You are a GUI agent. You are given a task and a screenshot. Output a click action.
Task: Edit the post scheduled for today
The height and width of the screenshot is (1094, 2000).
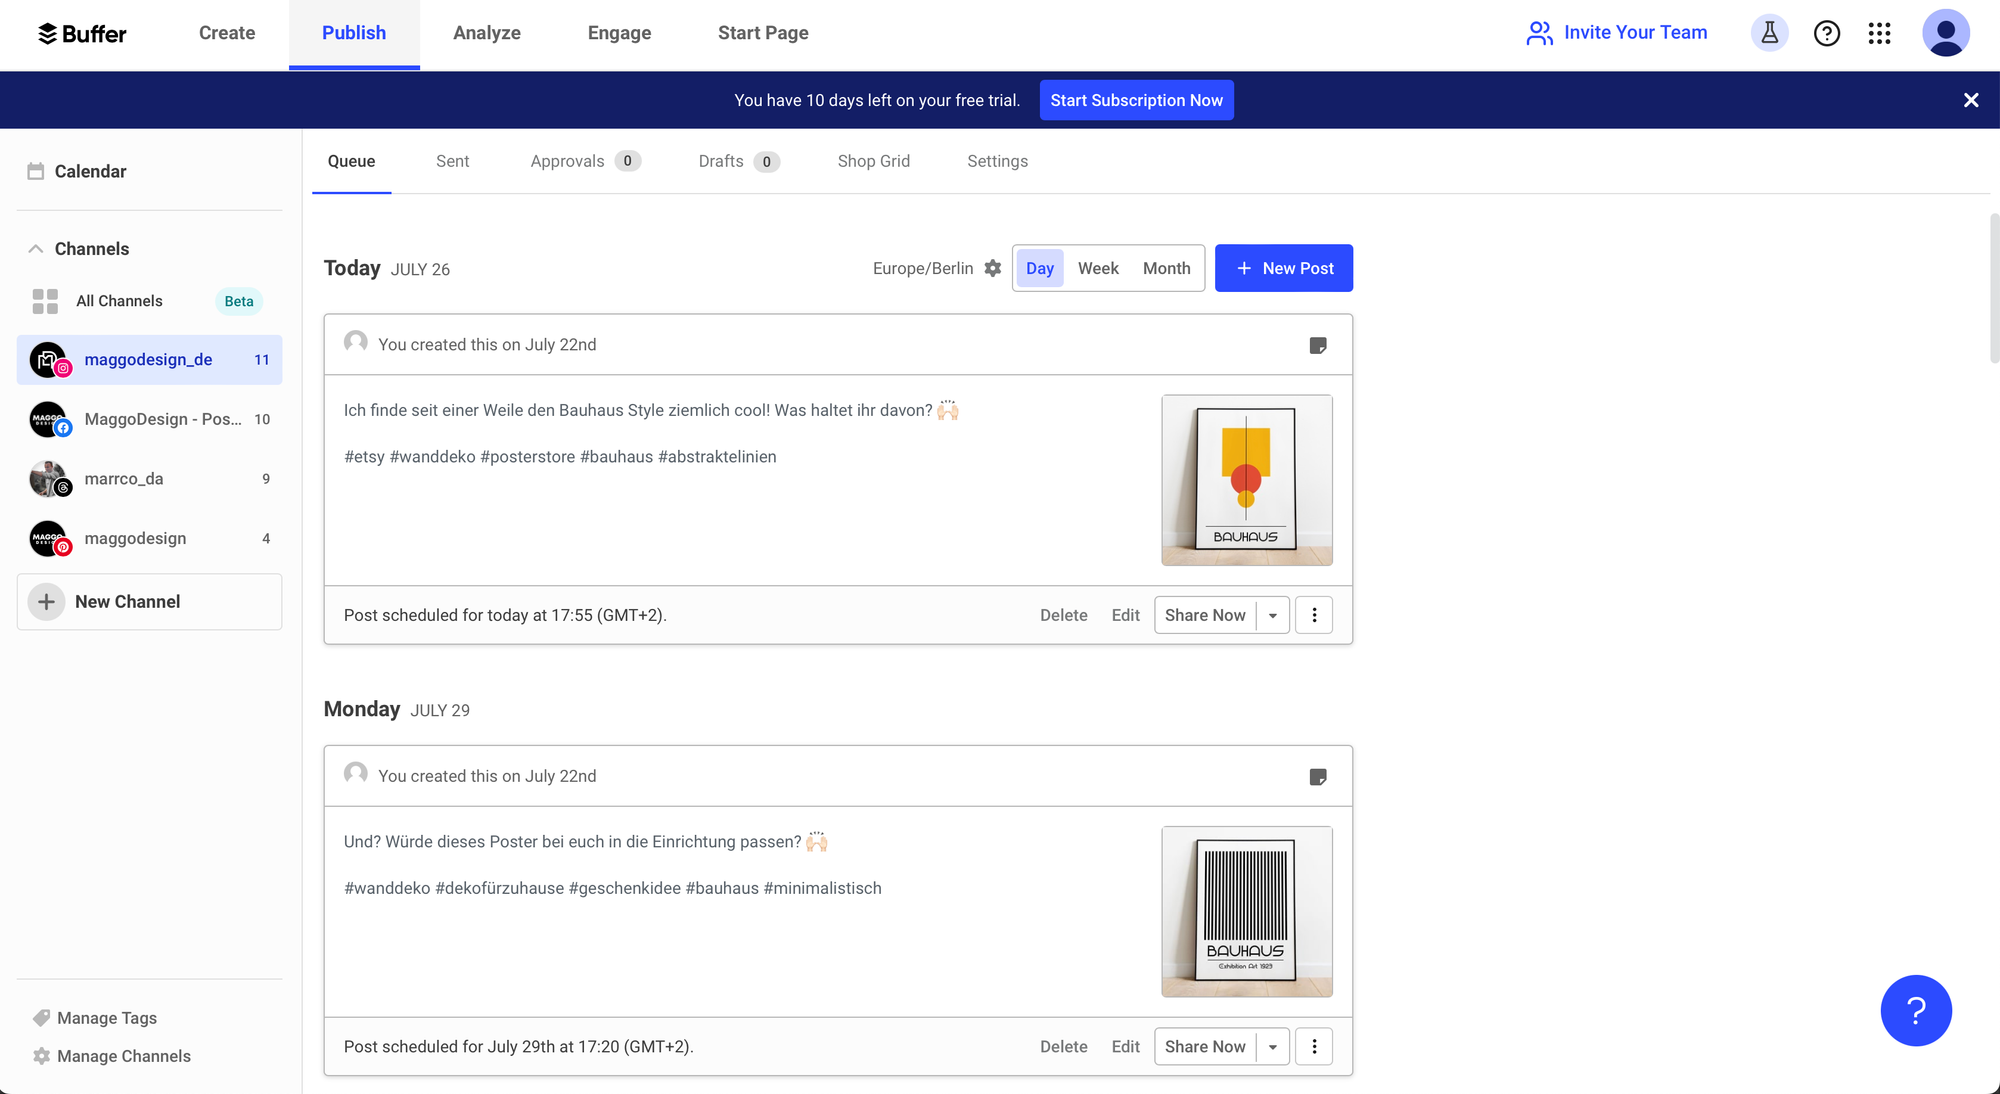tap(1125, 615)
